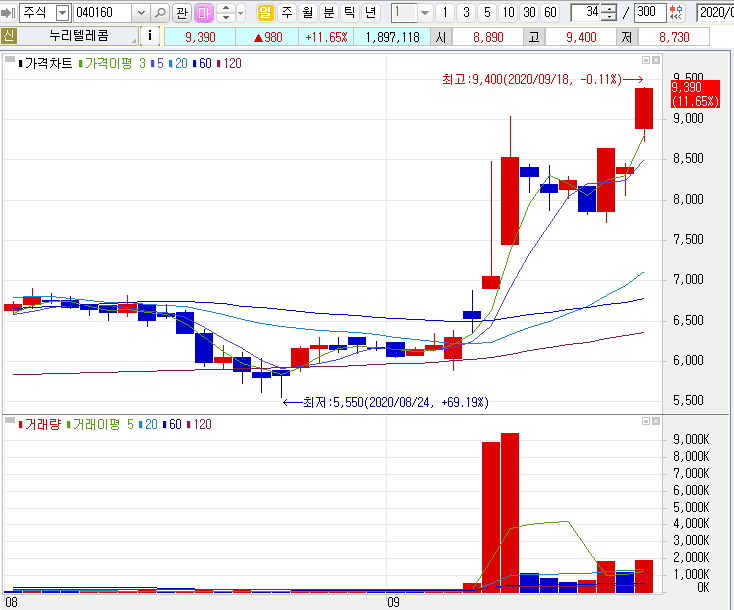The height and width of the screenshot is (610, 734).
Task: Select the 분 minute chart period
Action: click(329, 12)
